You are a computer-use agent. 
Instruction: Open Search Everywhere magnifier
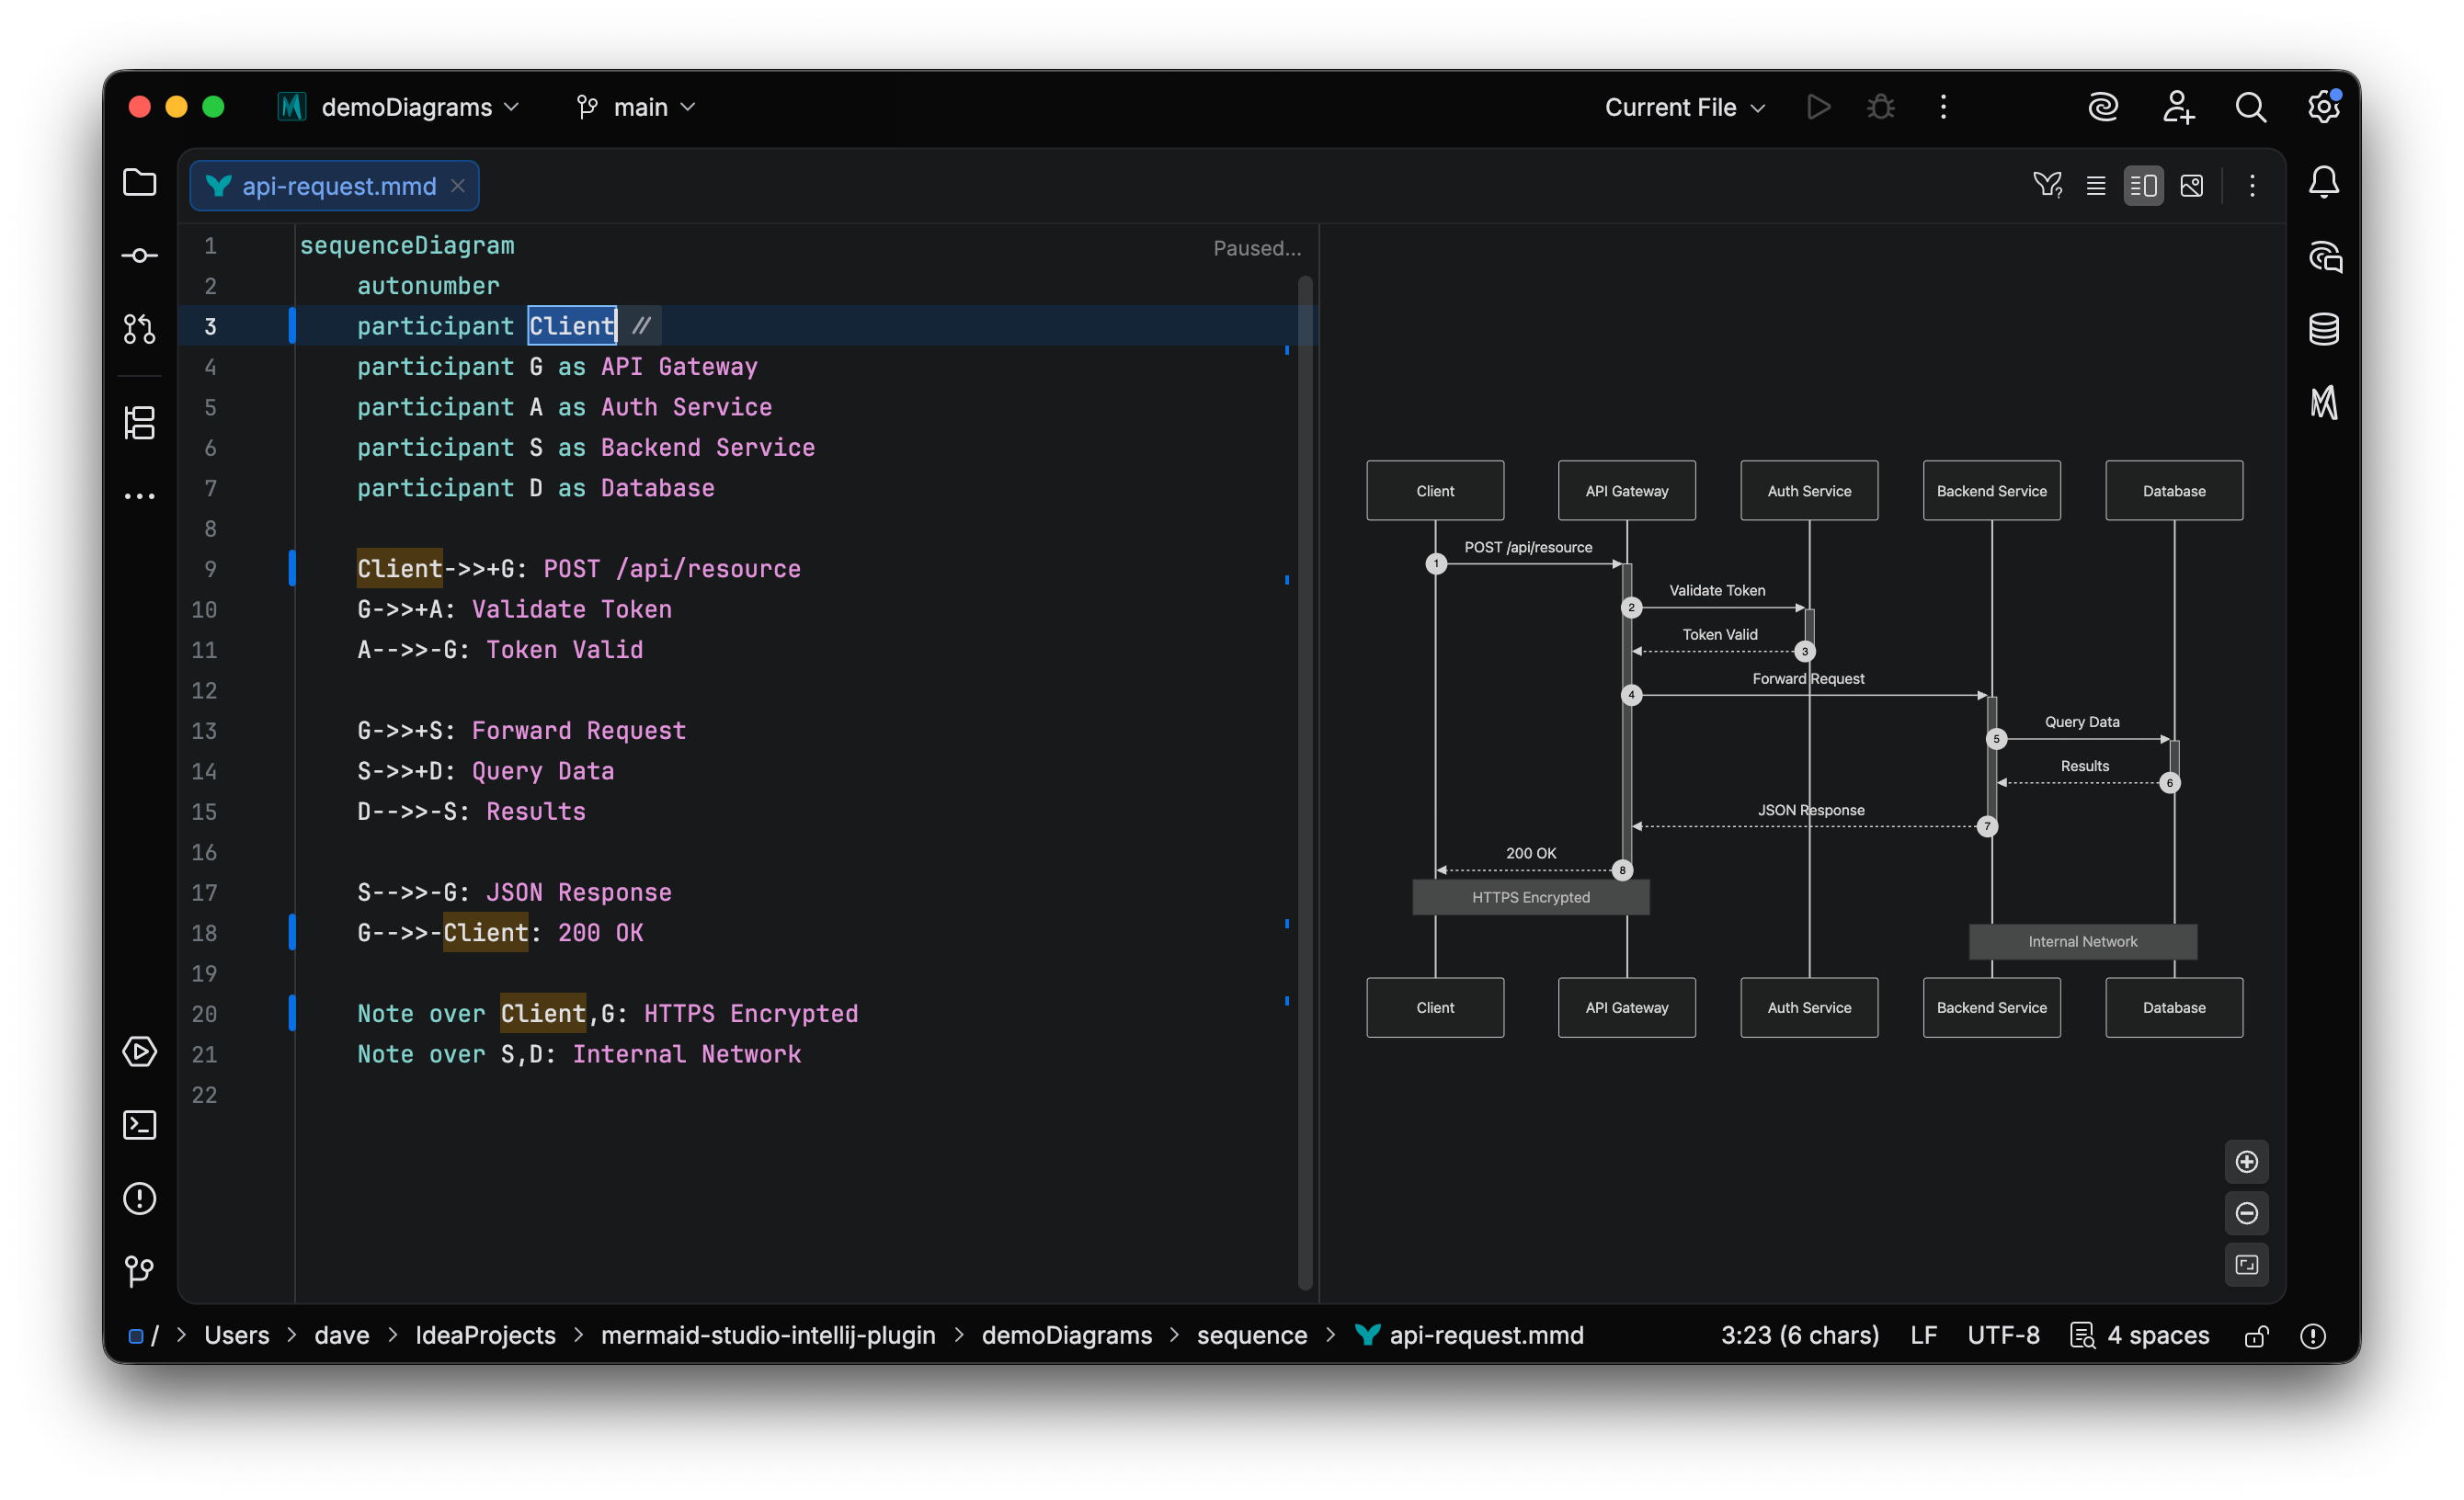coord(2250,107)
